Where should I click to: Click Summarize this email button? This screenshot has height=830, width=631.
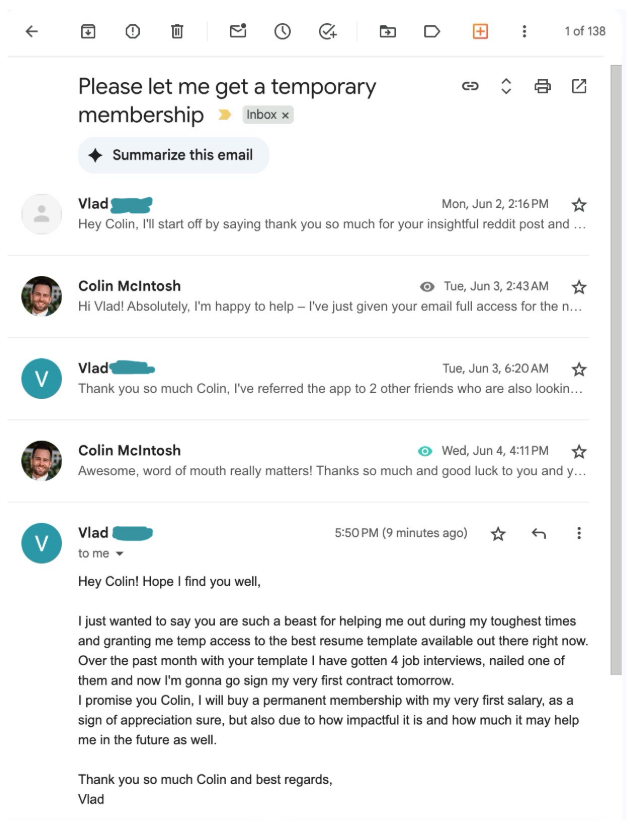(x=174, y=155)
